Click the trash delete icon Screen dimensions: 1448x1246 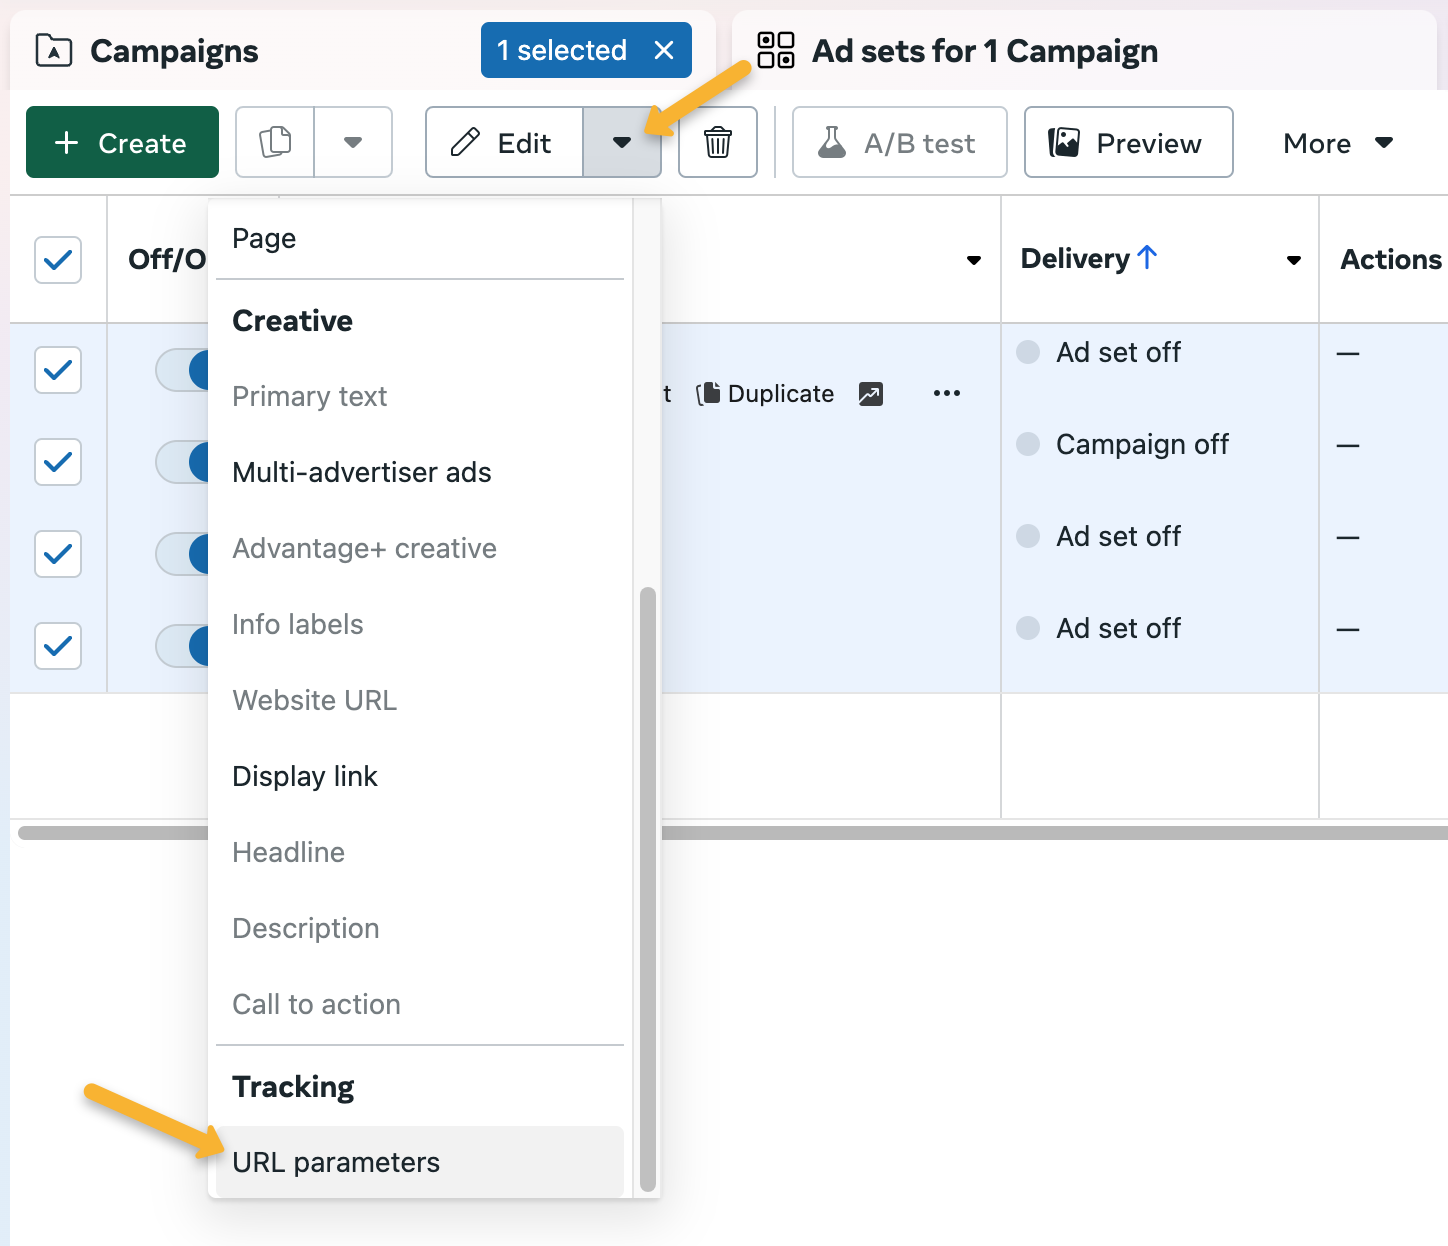click(717, 143)
